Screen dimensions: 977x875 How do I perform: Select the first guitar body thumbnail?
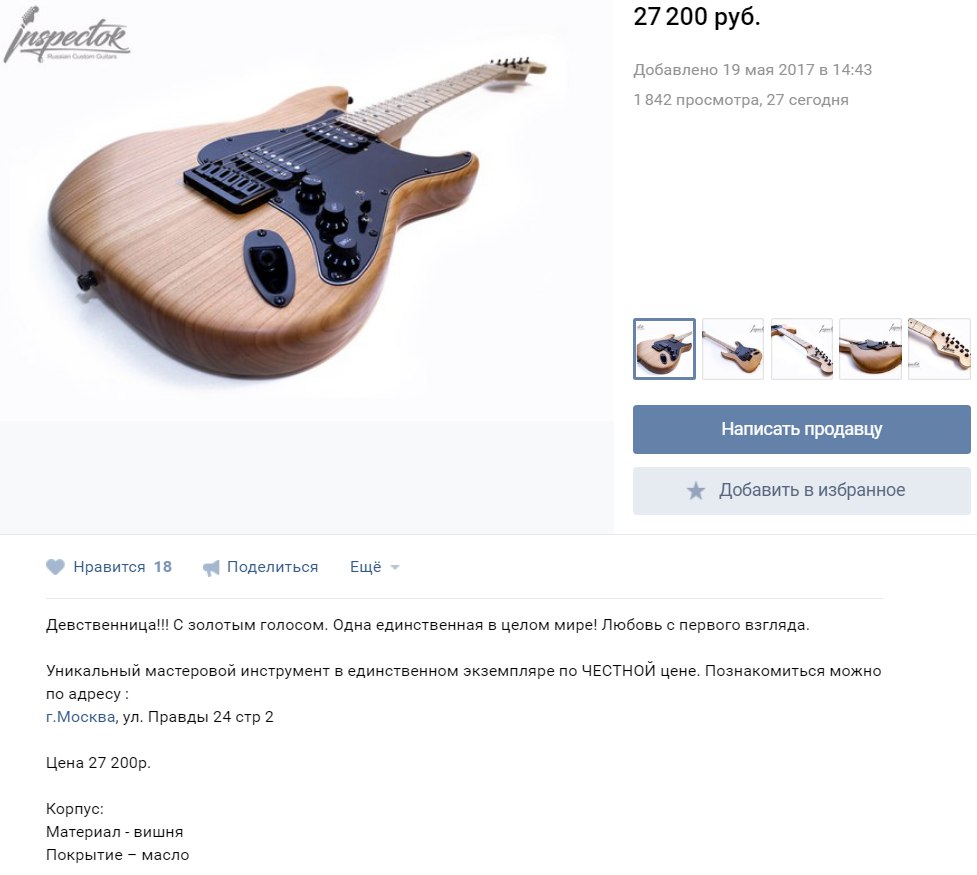pyautogui.click(x=664, y=349)
